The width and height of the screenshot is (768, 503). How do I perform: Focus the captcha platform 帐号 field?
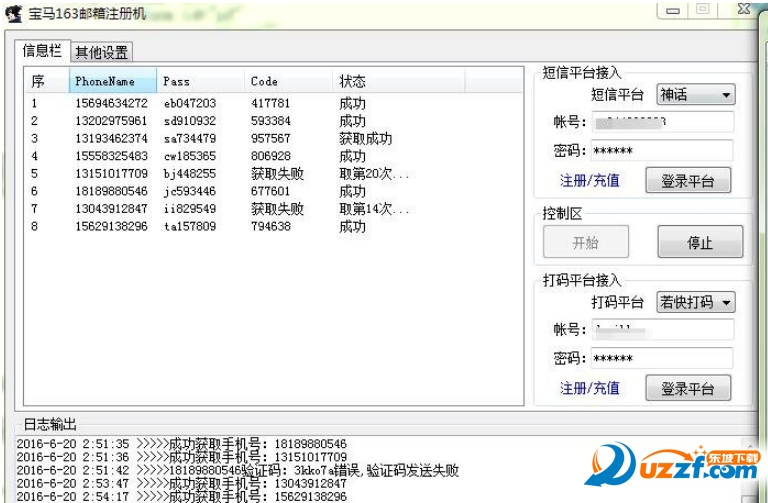[x=662, y=330]
